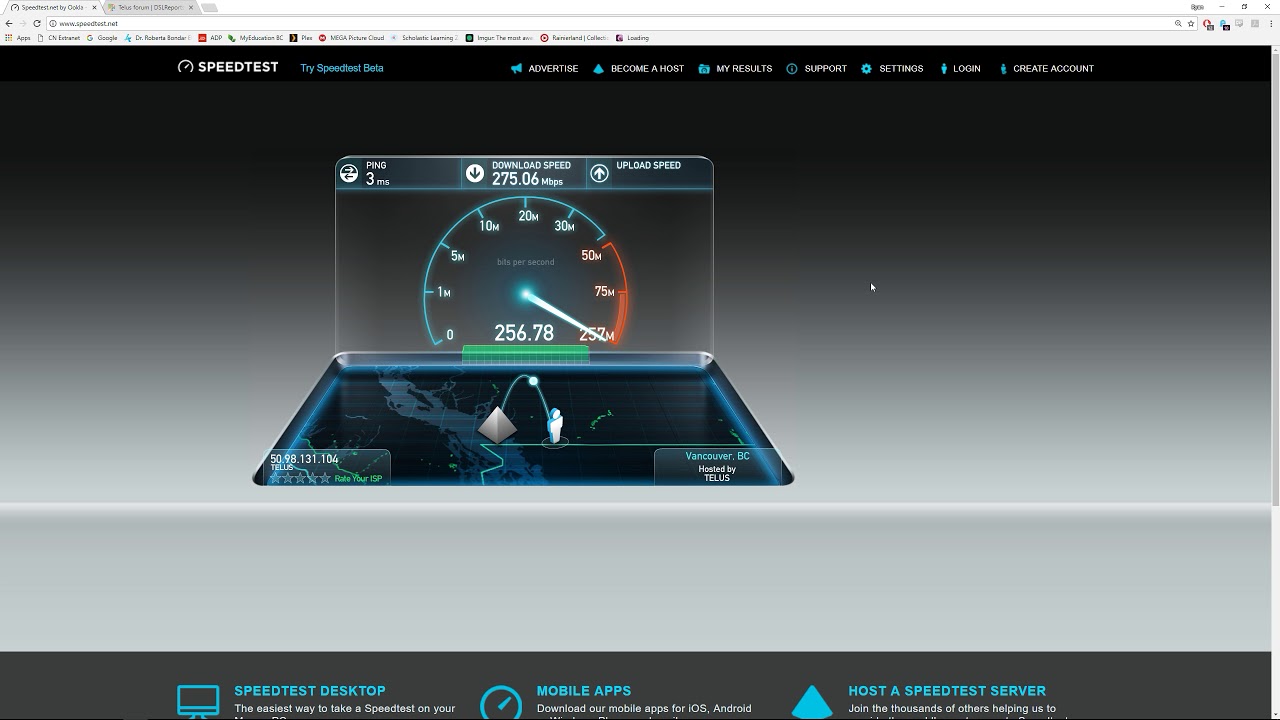The height and width of the screenshot is (720, 1280).
Task: Click the IP address 50.98.131.104
Action: point(304,459)
